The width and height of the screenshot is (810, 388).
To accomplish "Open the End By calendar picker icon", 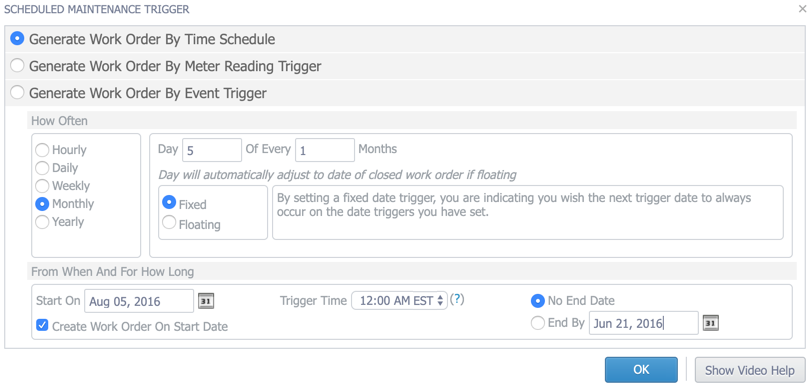I will [x=710, y=323].
